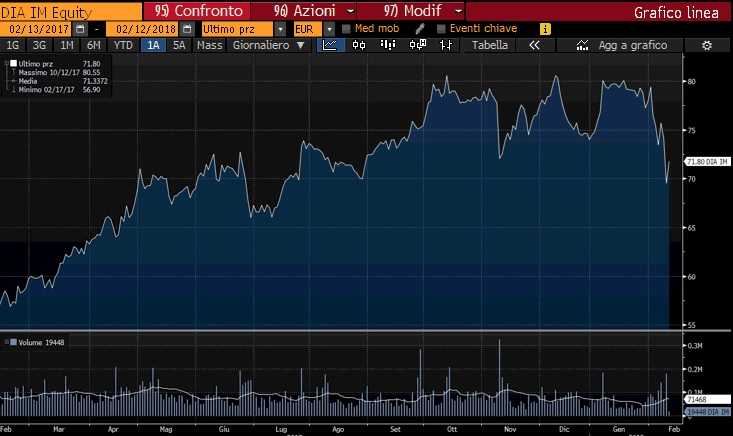The height and width of the screenshot is (436, 733).
Task: Select the bar chart style icon
Action: point(388,45)
